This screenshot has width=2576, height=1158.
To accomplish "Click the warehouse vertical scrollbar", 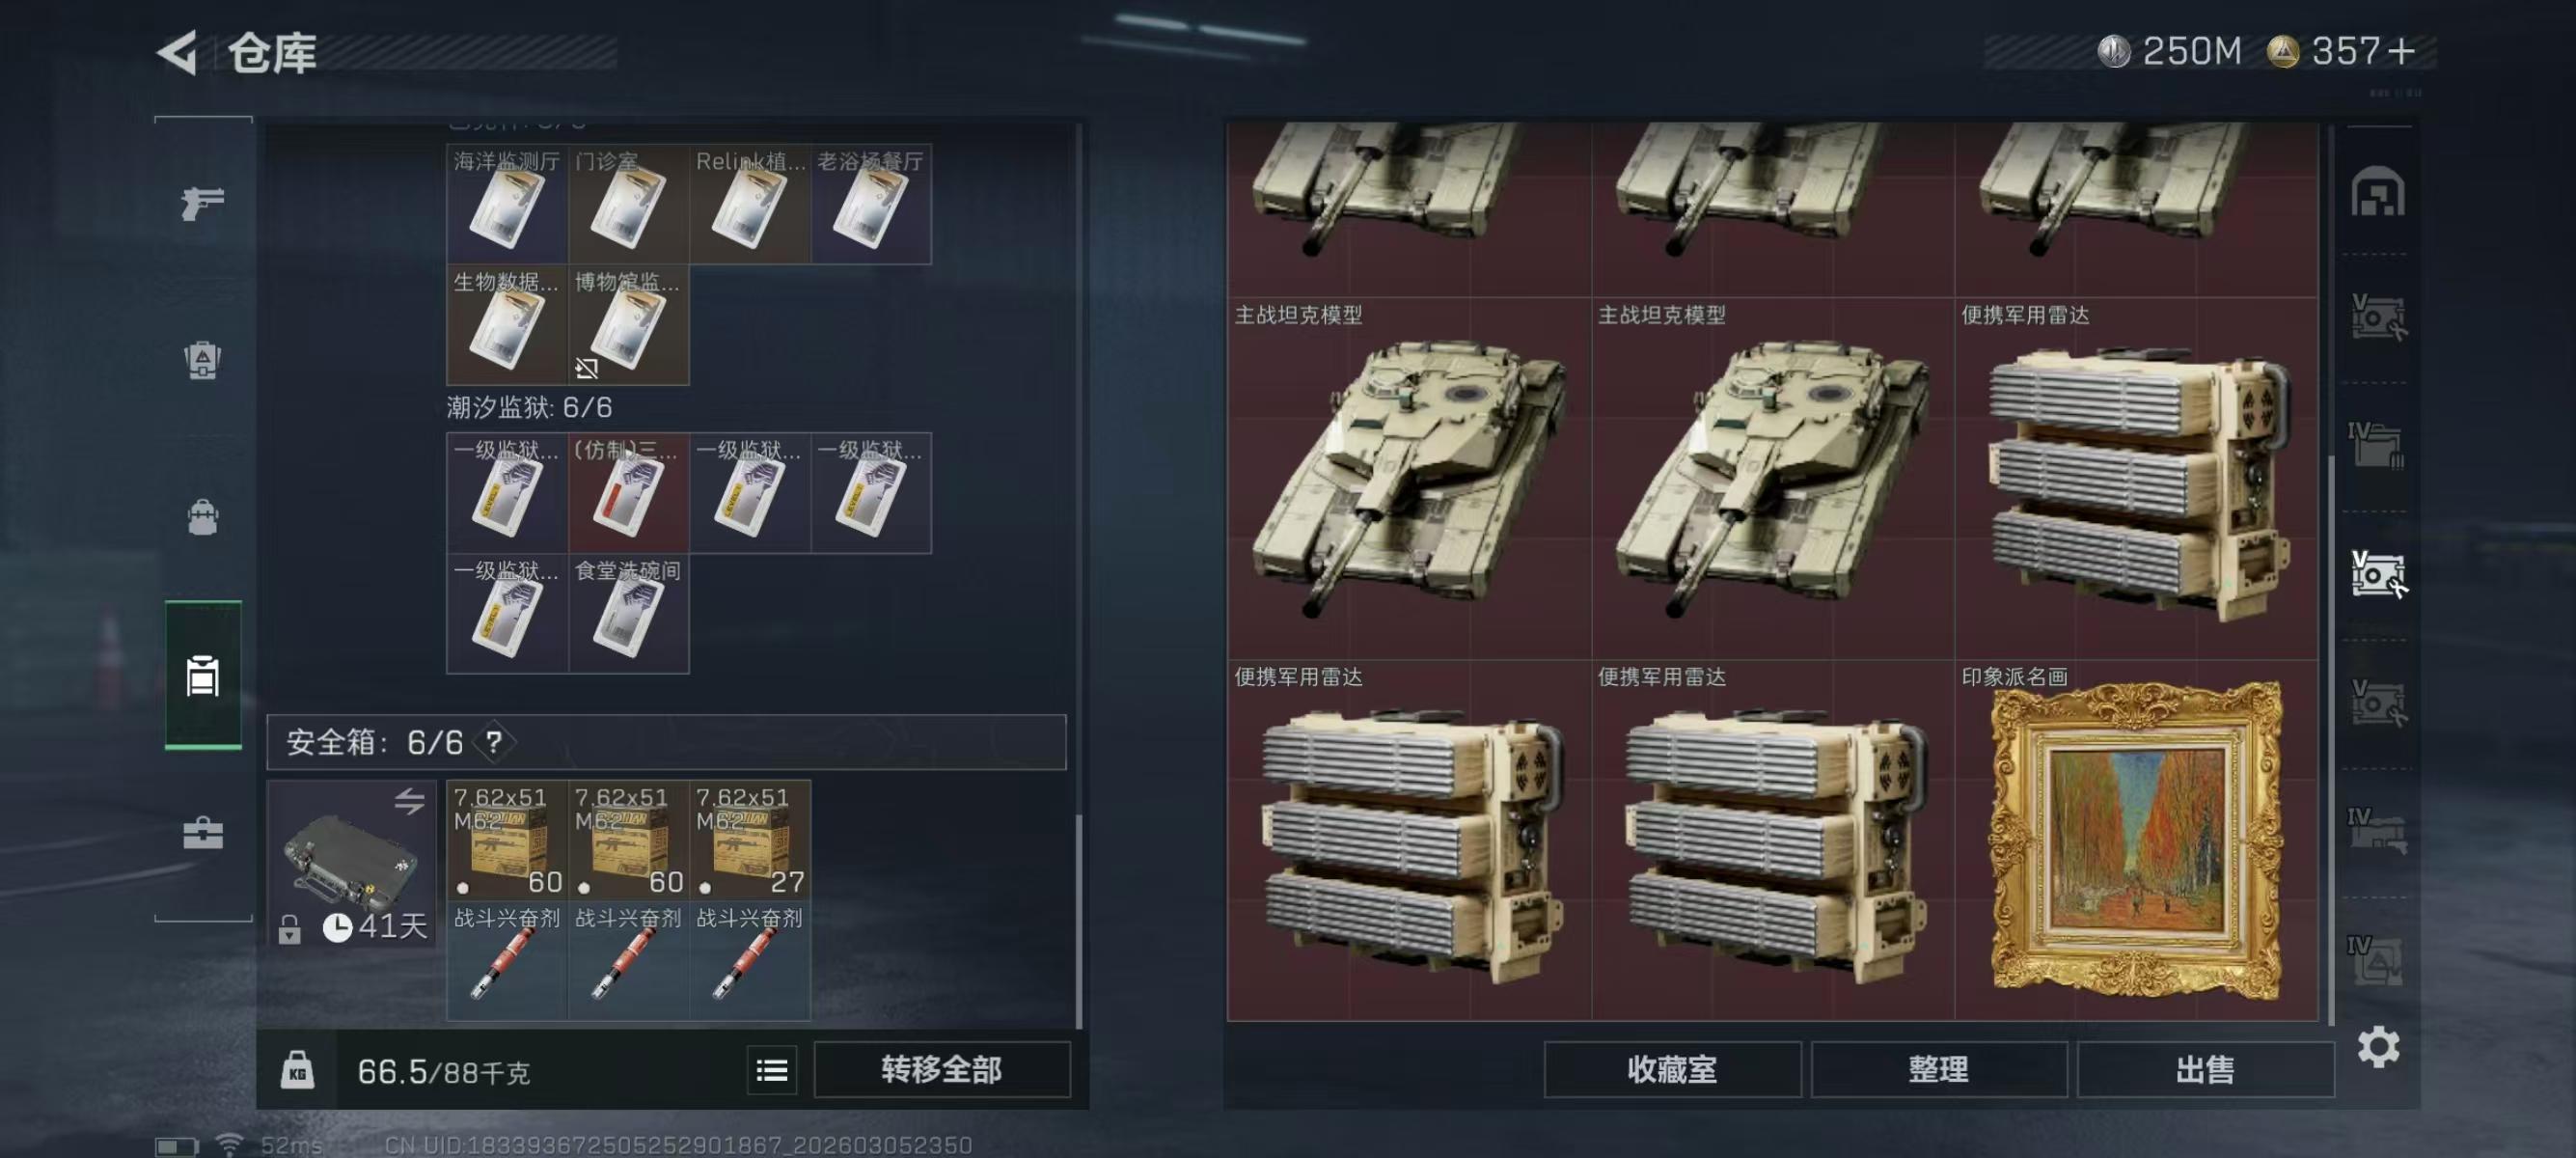I will tap(2332, 740).
